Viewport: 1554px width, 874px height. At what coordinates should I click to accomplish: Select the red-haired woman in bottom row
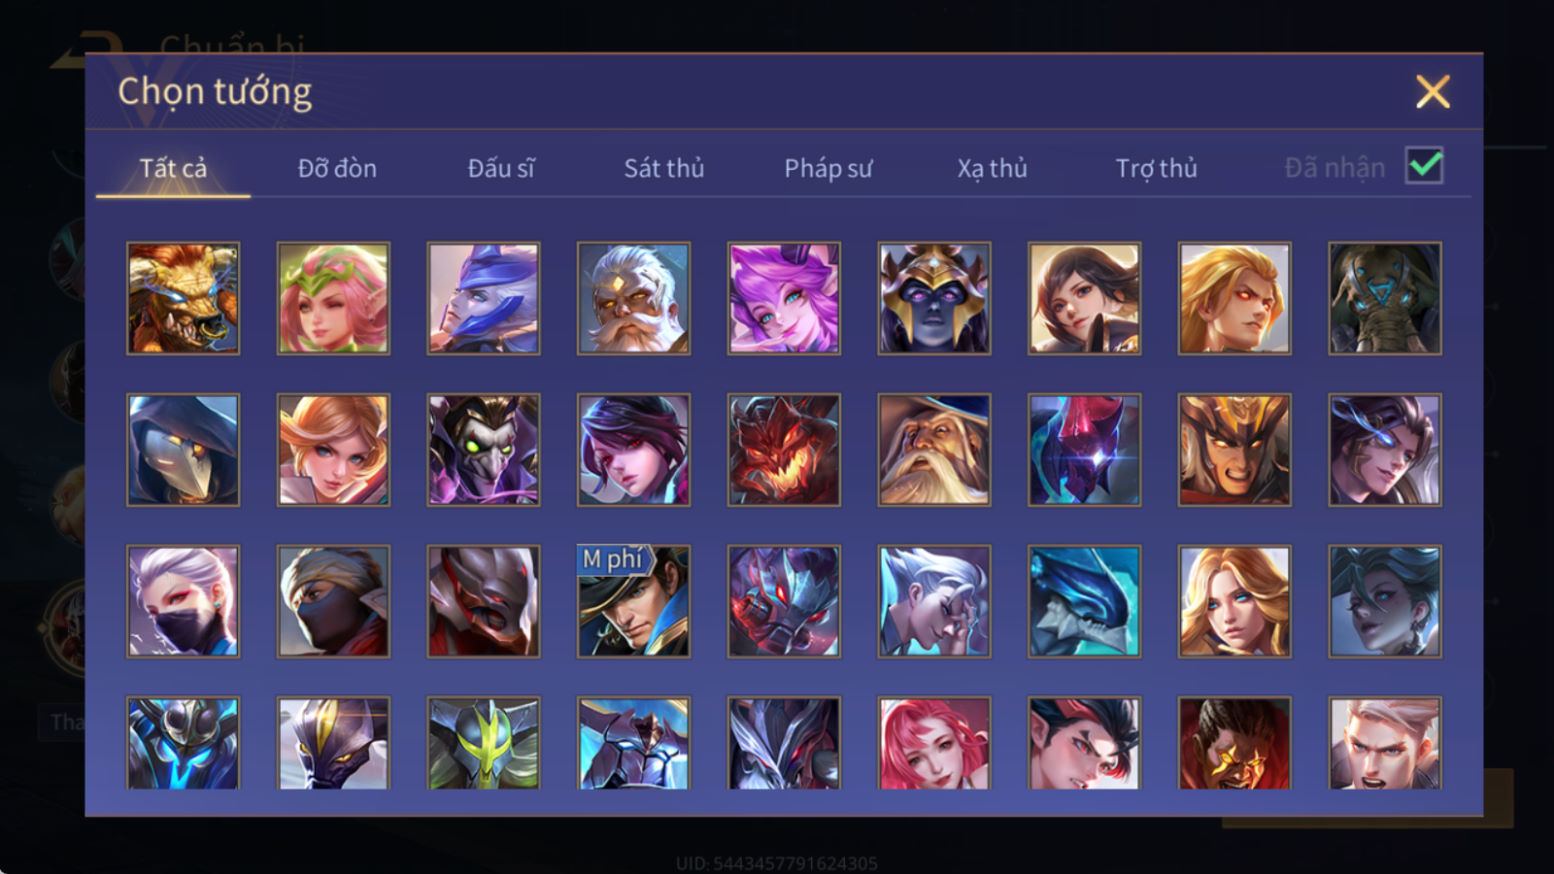(x=934, y=743)
